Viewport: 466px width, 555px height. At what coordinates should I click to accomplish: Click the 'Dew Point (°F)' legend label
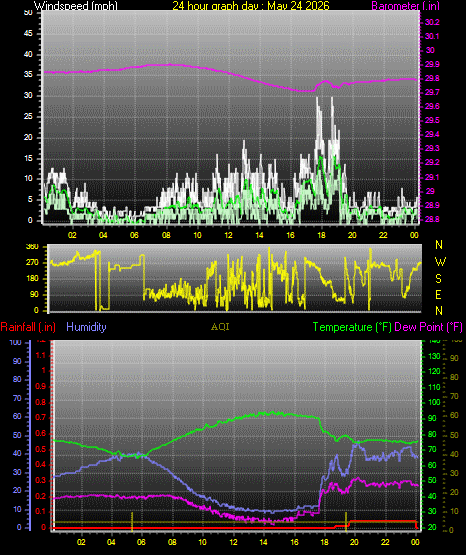click(x=428, y=327)
